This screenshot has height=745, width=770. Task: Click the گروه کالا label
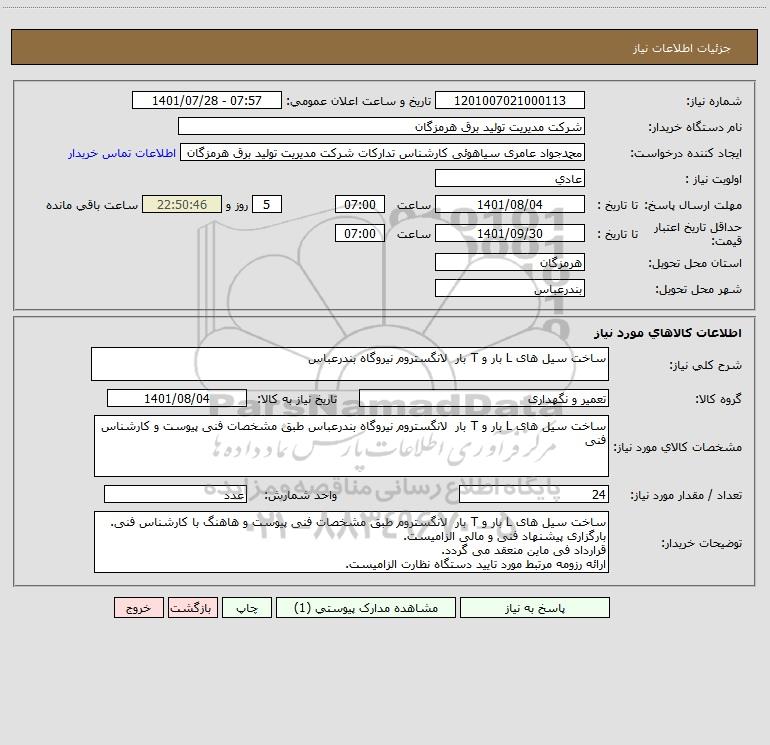coord(718,399)
